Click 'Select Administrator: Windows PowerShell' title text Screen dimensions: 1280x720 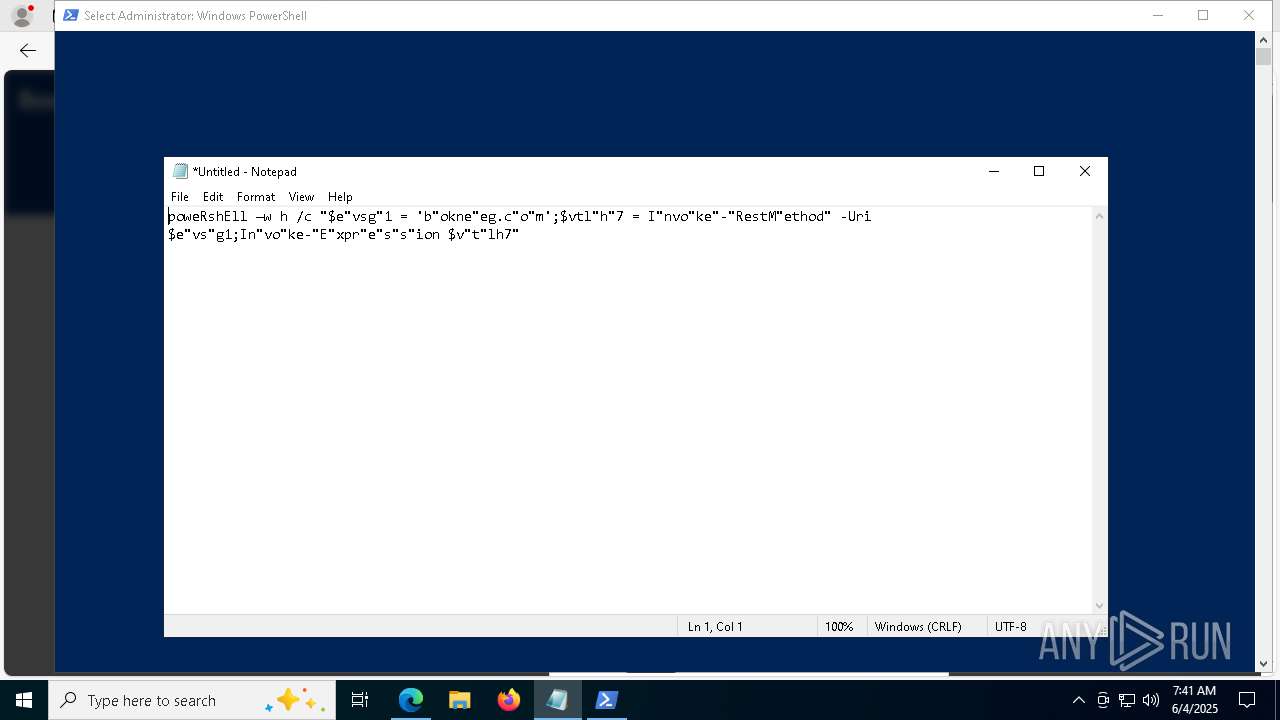[195, 15]
